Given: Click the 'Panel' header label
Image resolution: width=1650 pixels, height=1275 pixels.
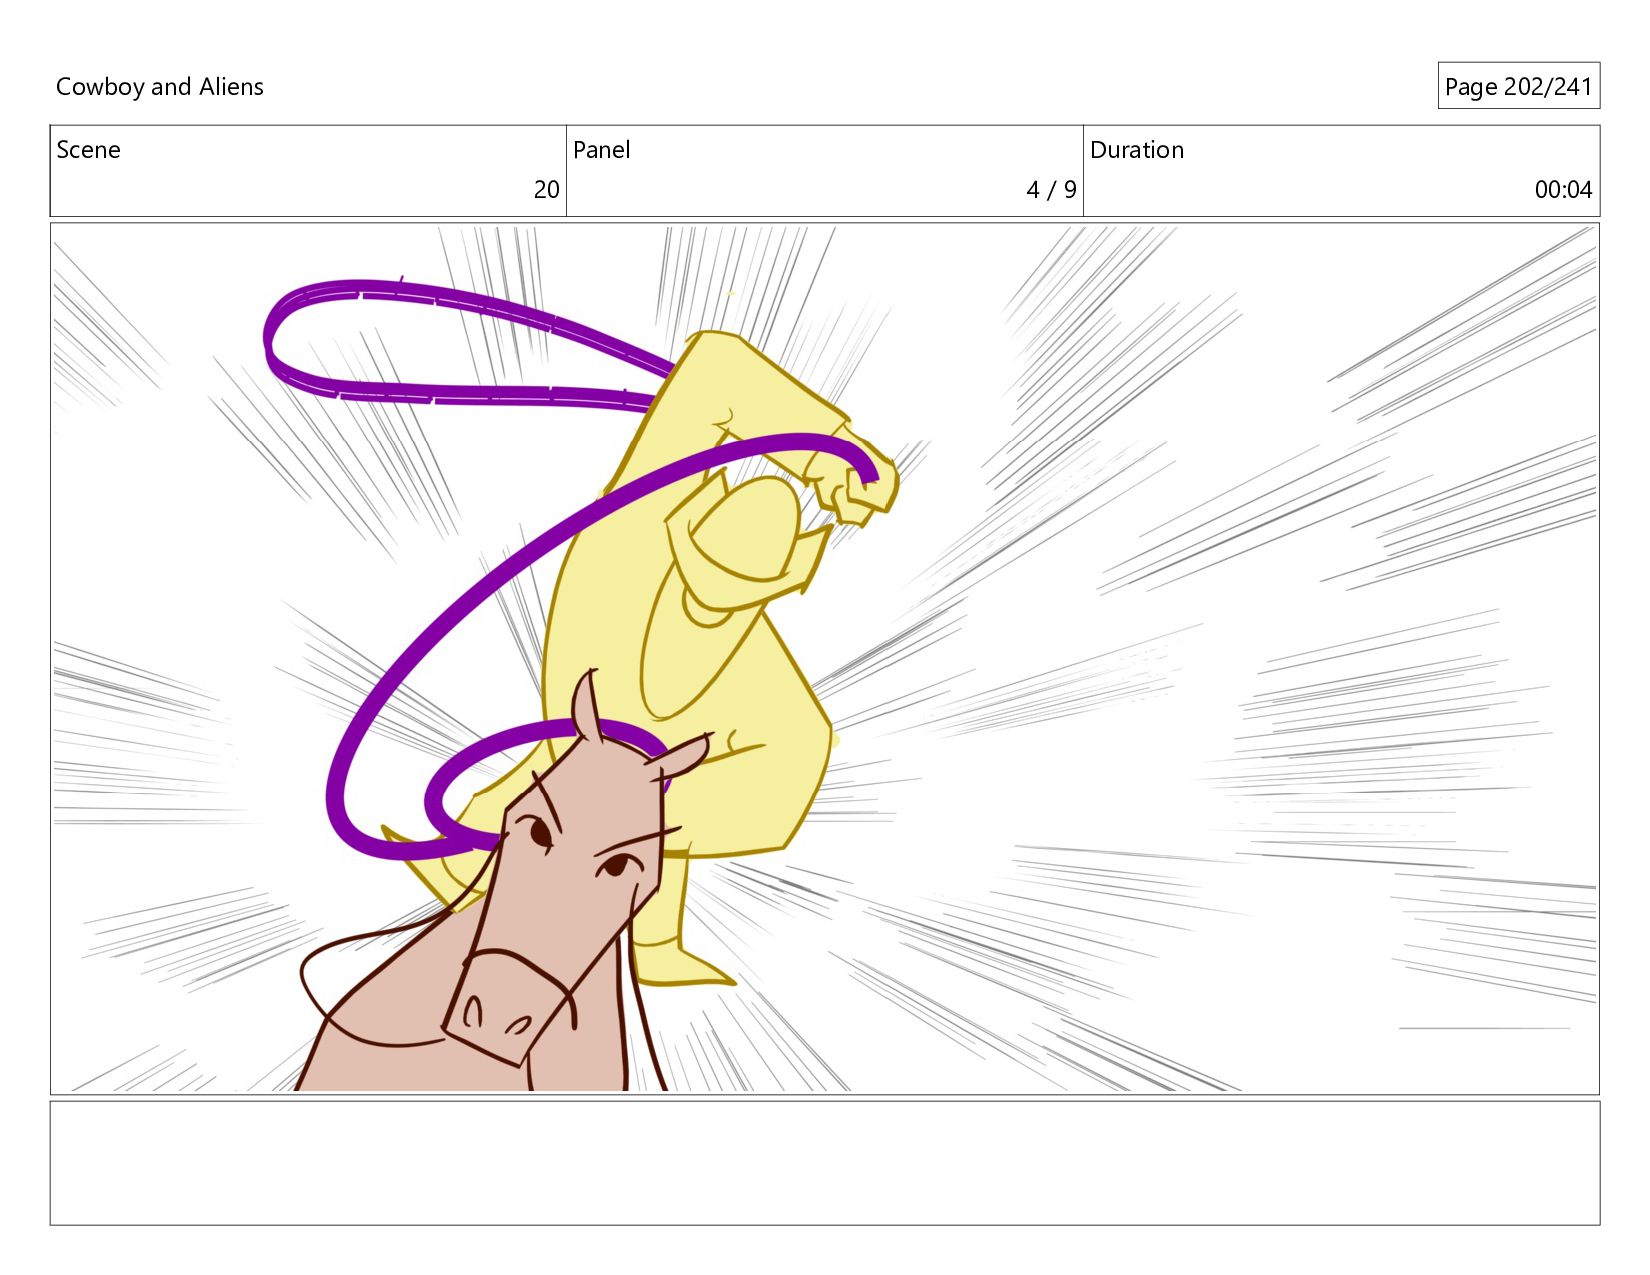Looking at the screenshot, I should pyautogui.click(x=601, y=150).
